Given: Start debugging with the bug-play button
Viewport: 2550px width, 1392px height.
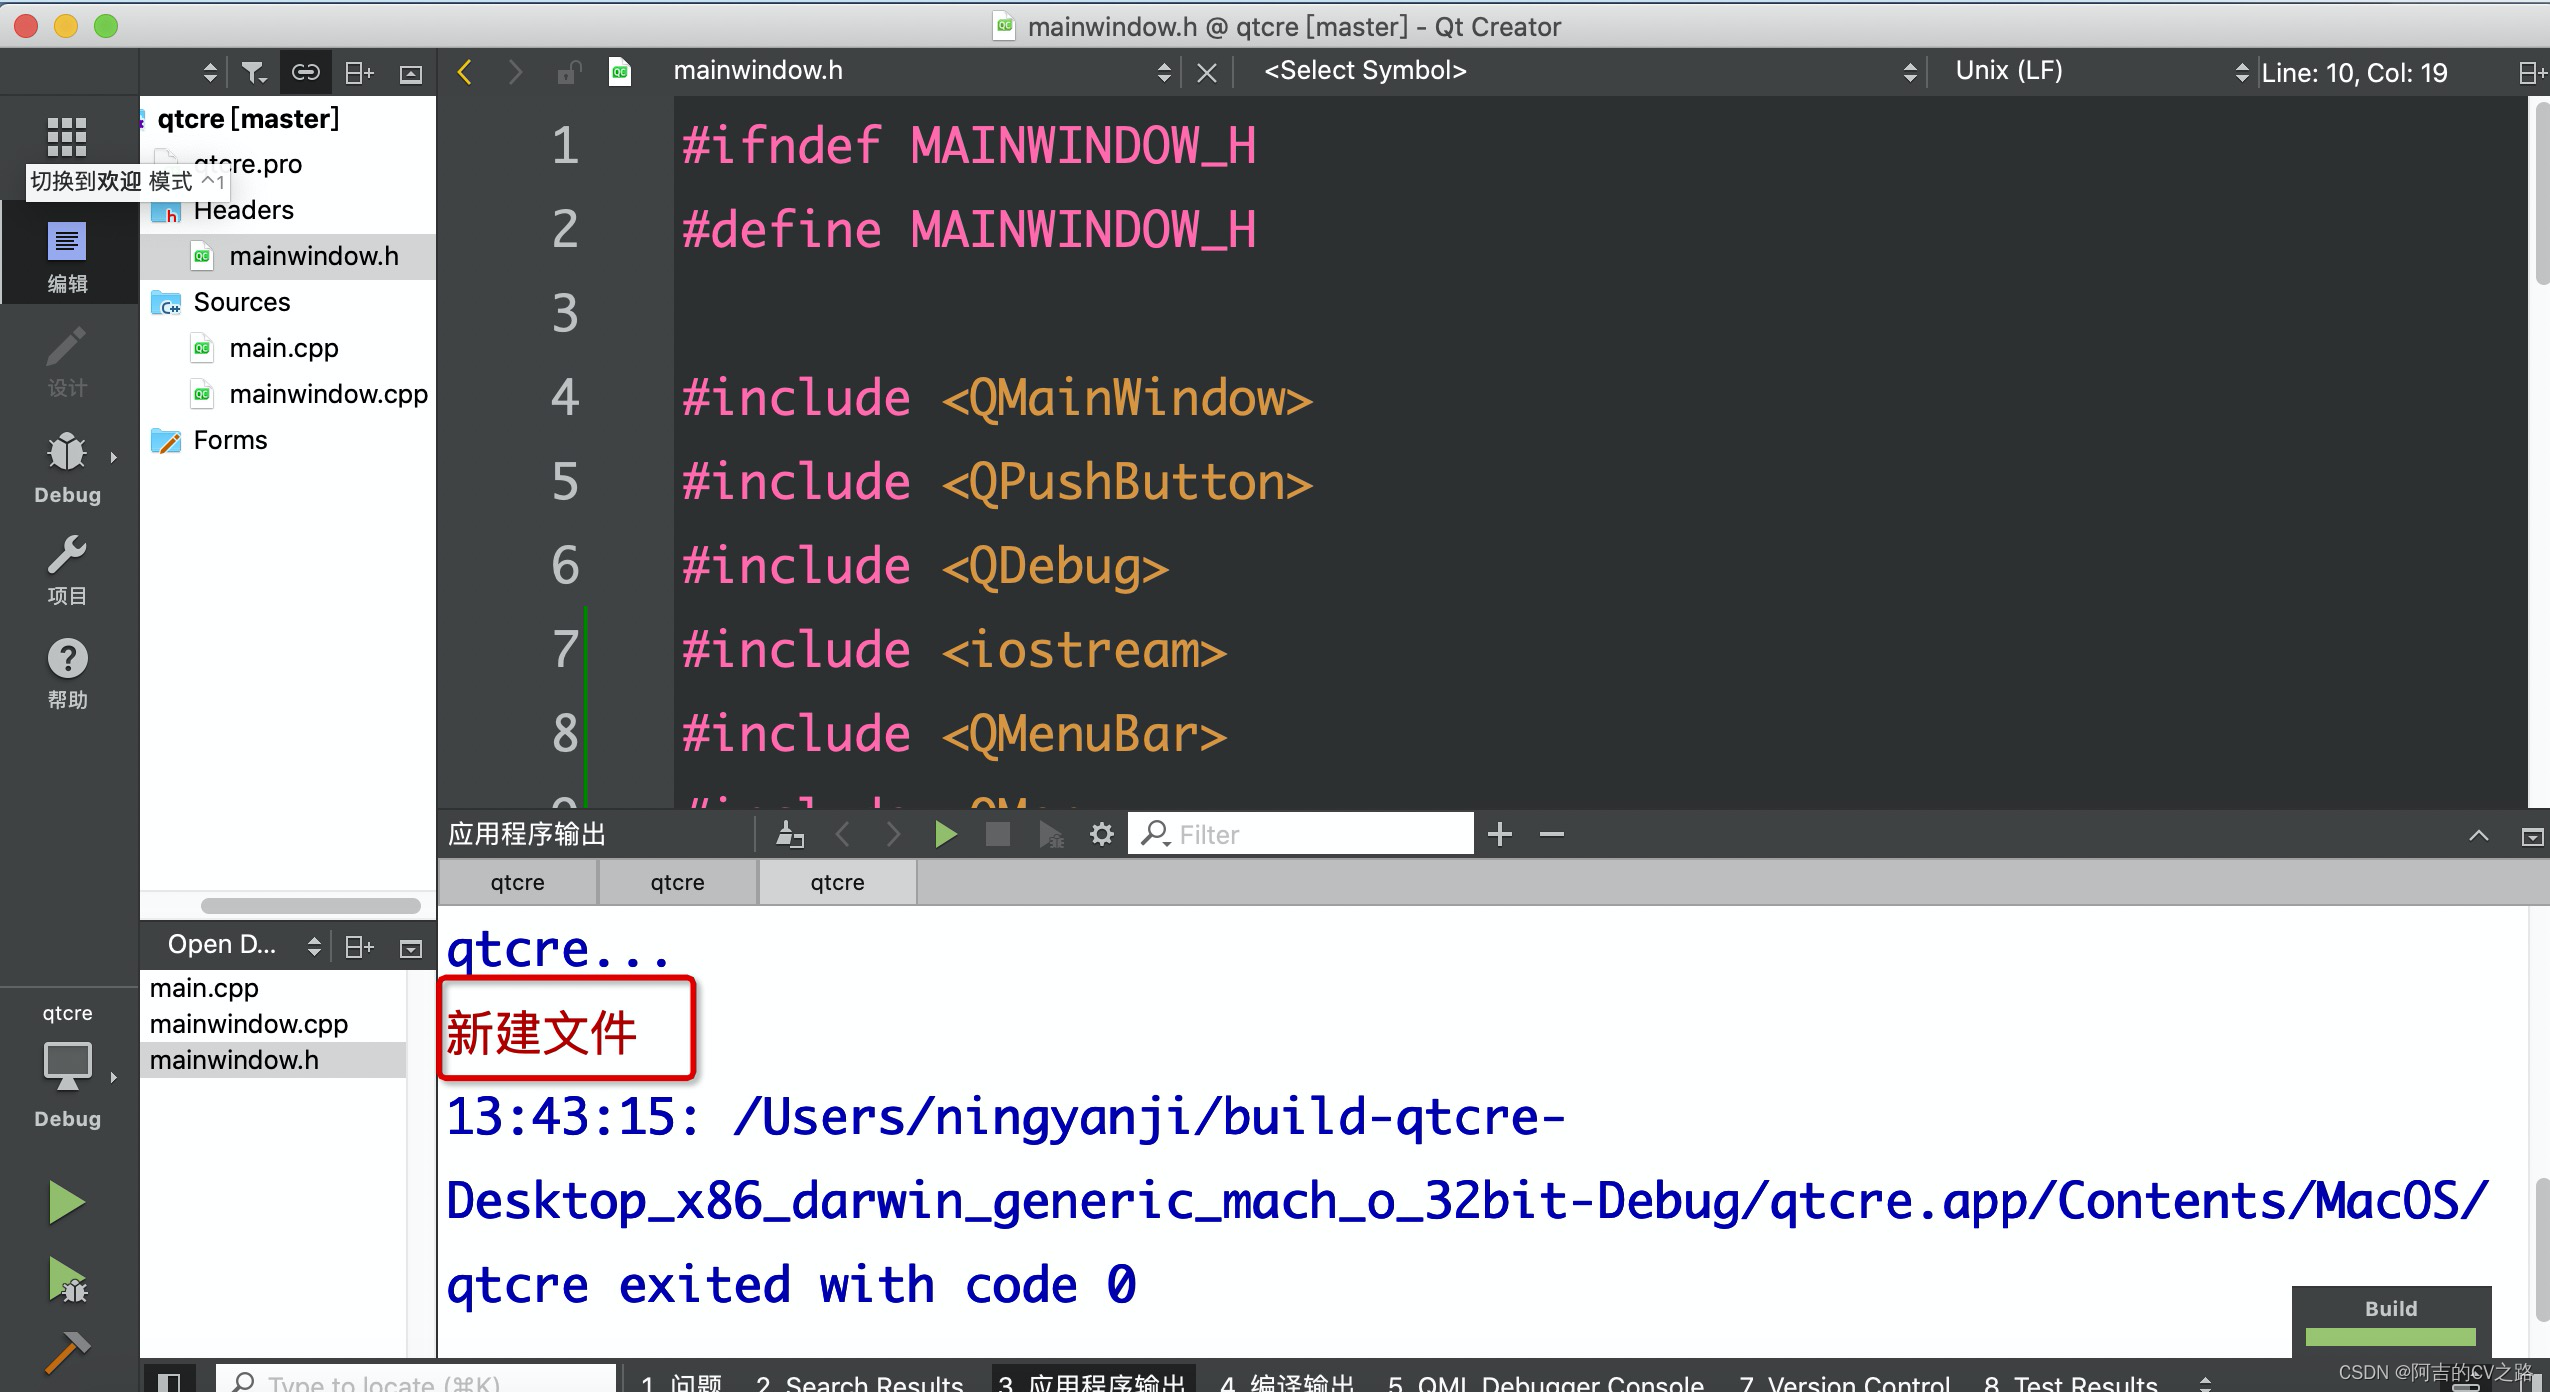Looking at the screenshot, I should tap(66, 1280).
